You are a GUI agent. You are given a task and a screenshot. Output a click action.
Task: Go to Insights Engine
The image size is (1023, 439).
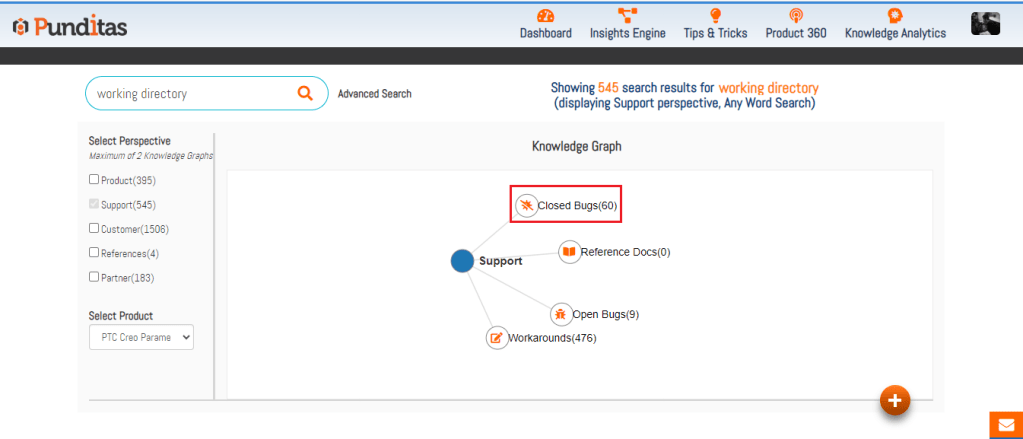pyautogui.click(x=627, y=24)
